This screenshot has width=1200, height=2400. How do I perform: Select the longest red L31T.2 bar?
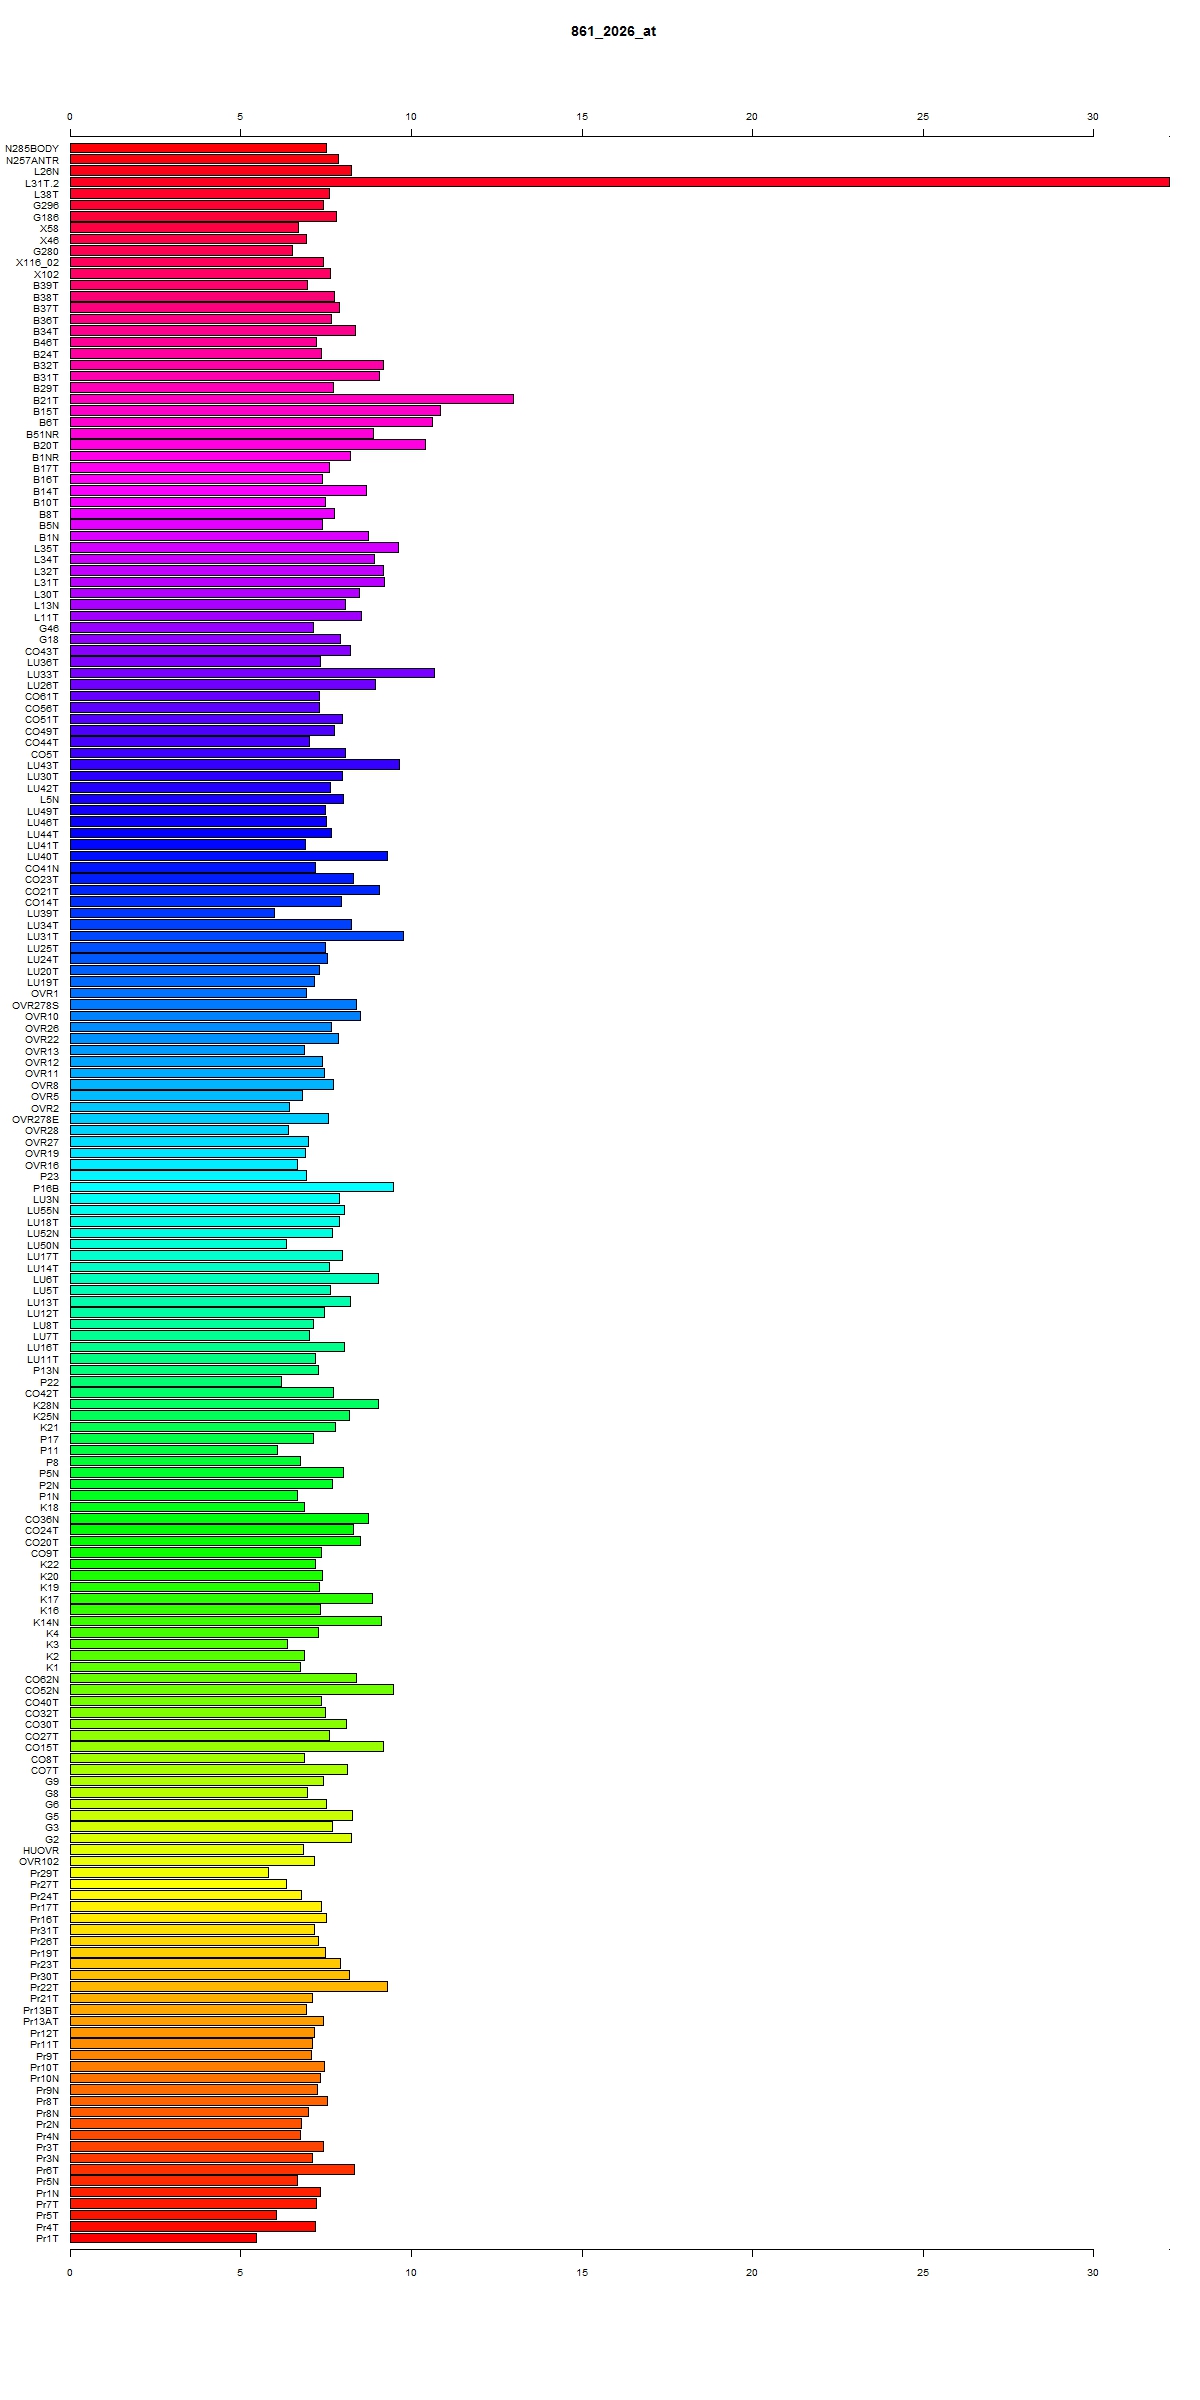pos(620,182)
